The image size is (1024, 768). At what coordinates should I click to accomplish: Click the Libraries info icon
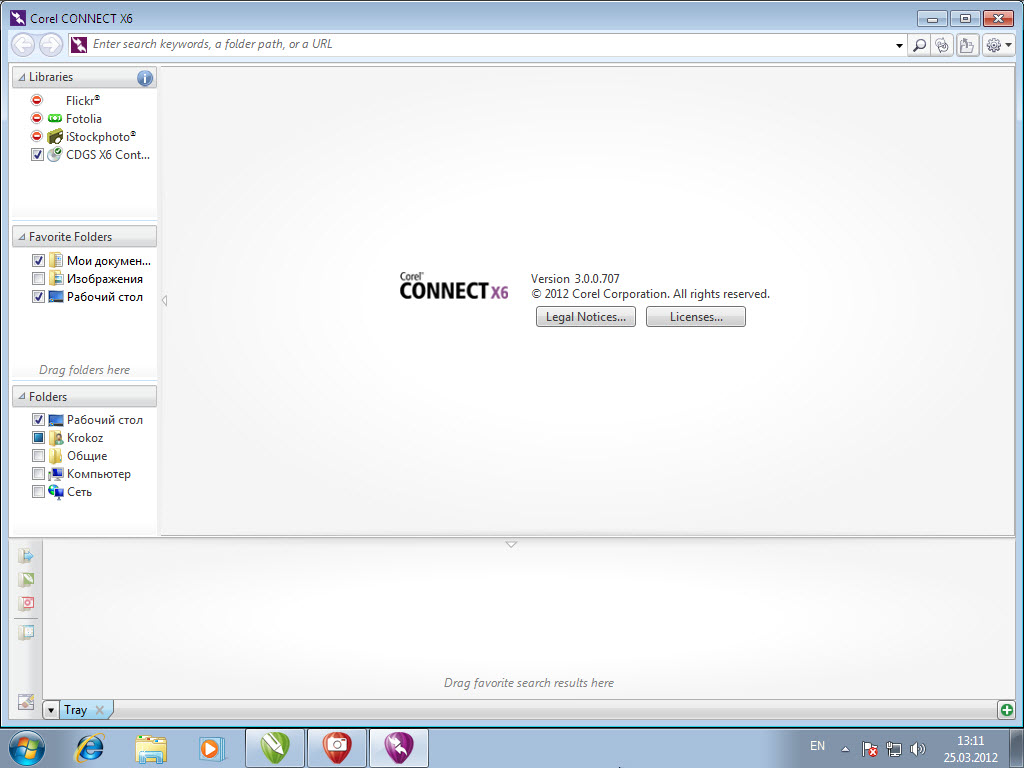(x=145, y=78)
